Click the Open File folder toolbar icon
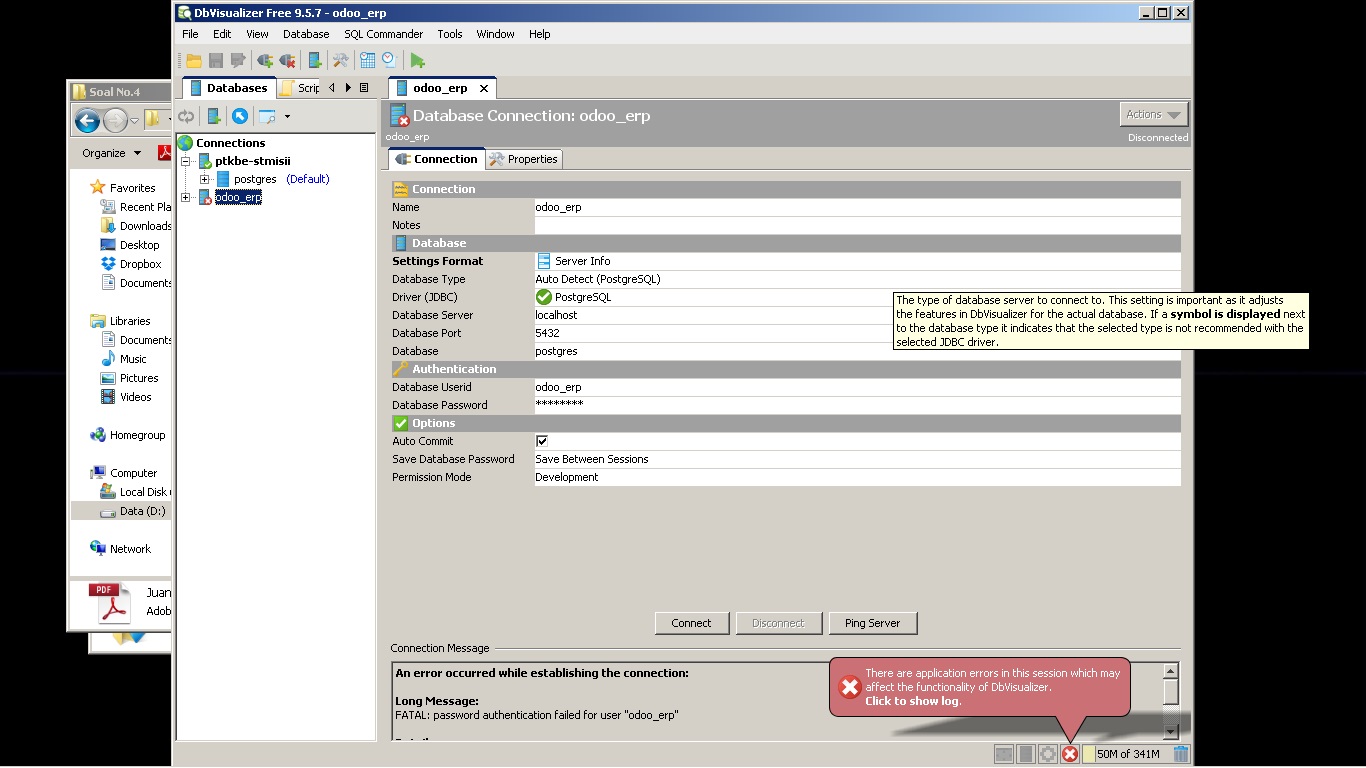This screenshot has height=768, width=1366. pyautogui.click(x=194, y=61)
